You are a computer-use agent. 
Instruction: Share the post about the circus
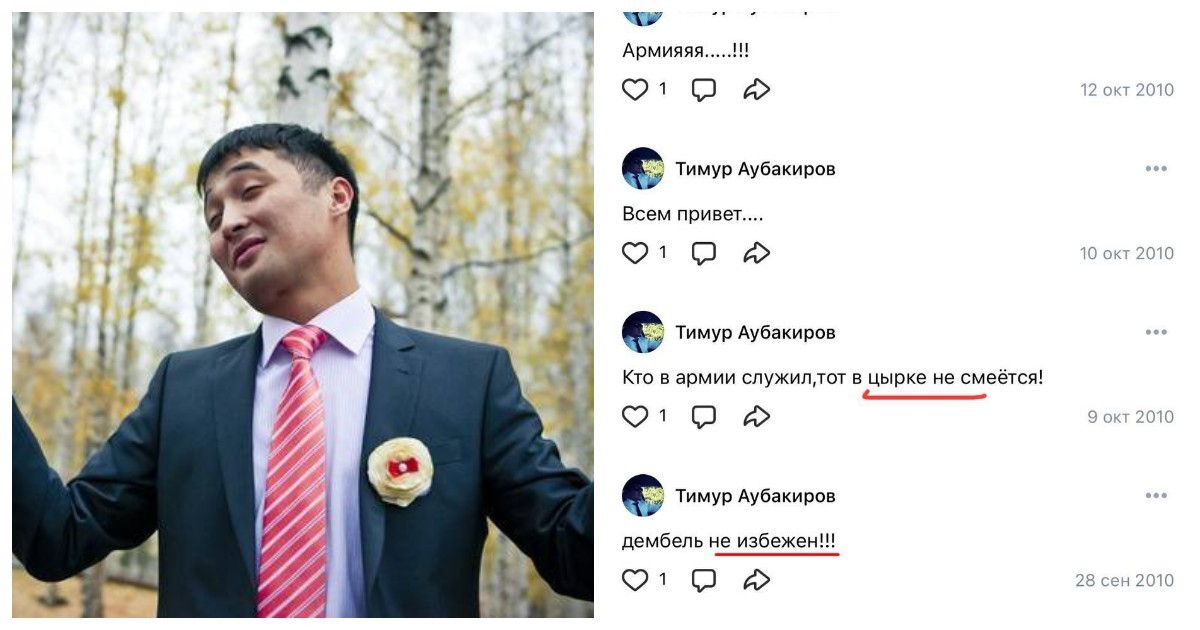[x=757, y=416]
